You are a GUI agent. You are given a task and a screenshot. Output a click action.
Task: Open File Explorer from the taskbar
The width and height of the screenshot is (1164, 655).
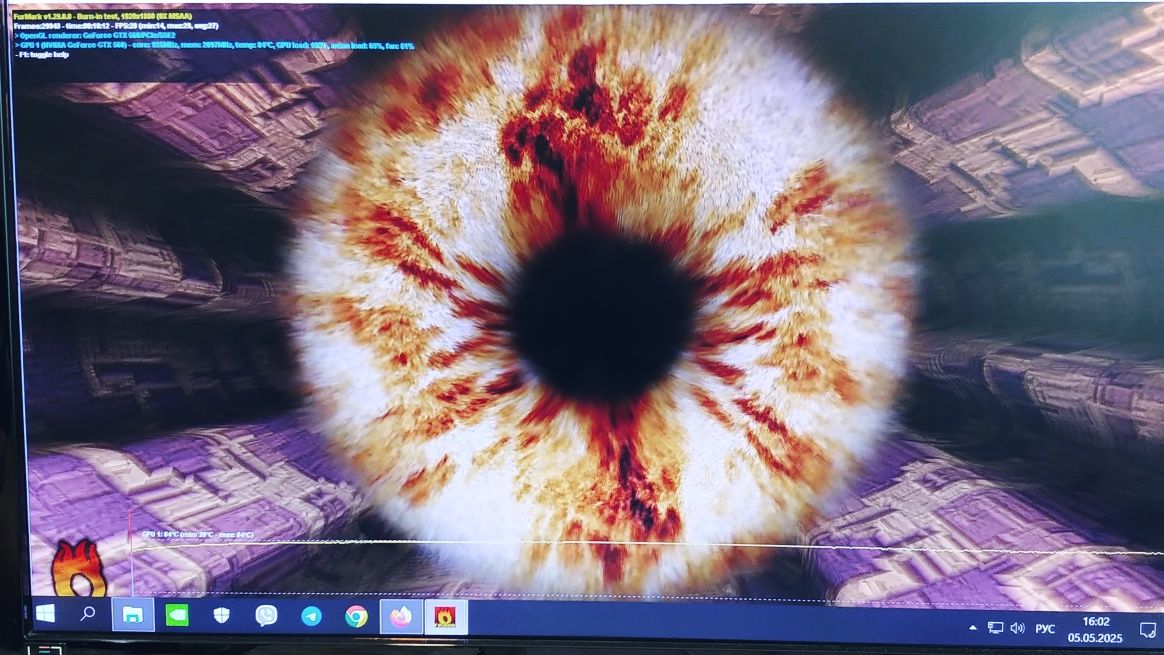[x=133, y=615]
